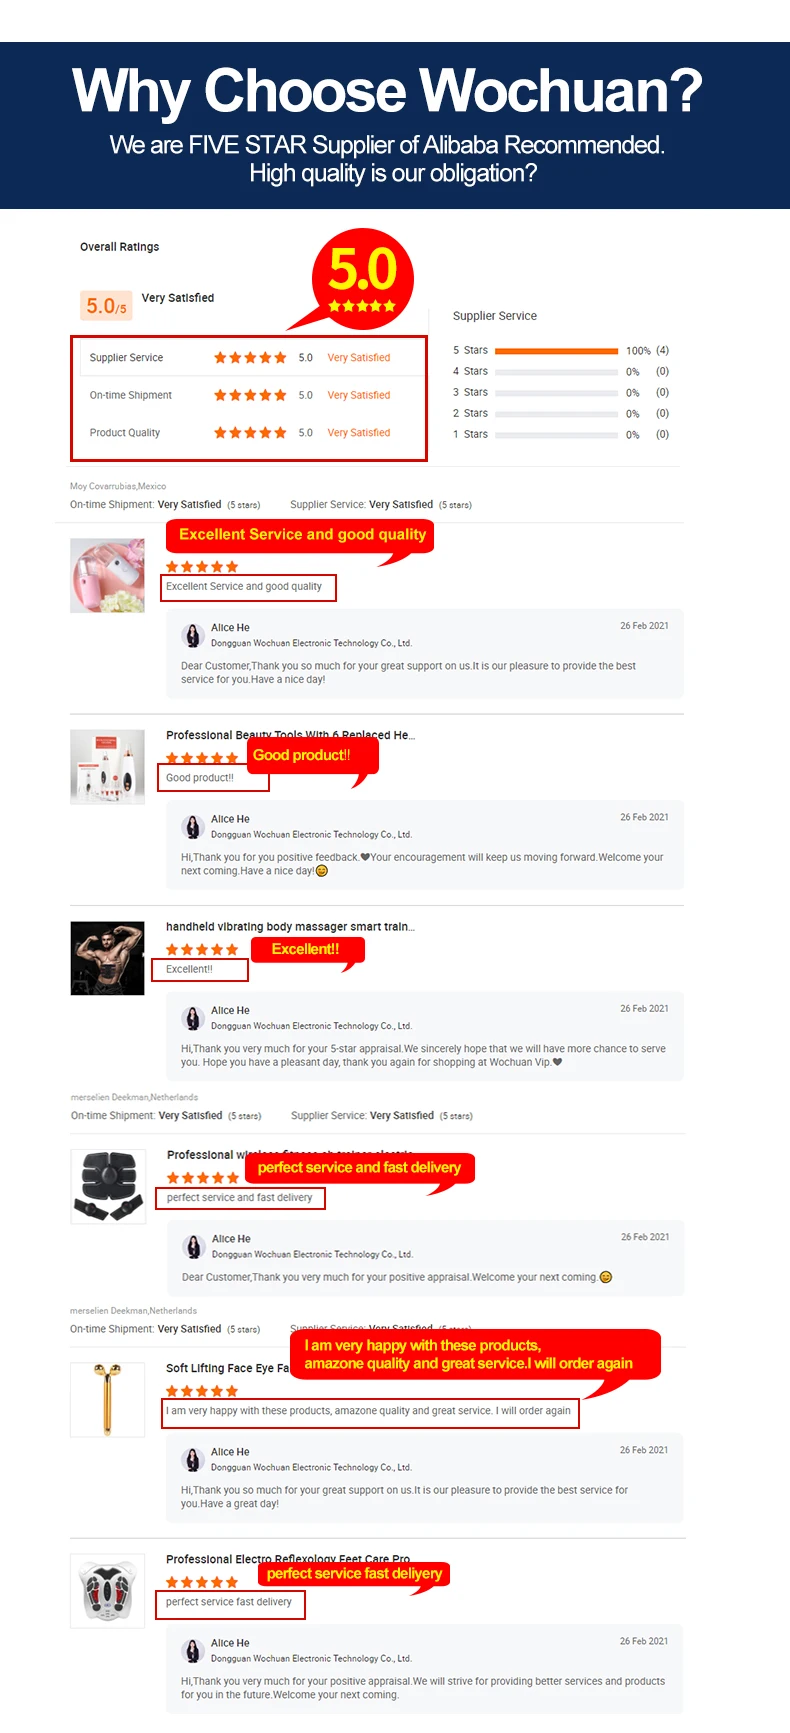Click stars above Excellent!! review text
The width and height of the screenshot is (790, 1733).
(x=202, y=950)
